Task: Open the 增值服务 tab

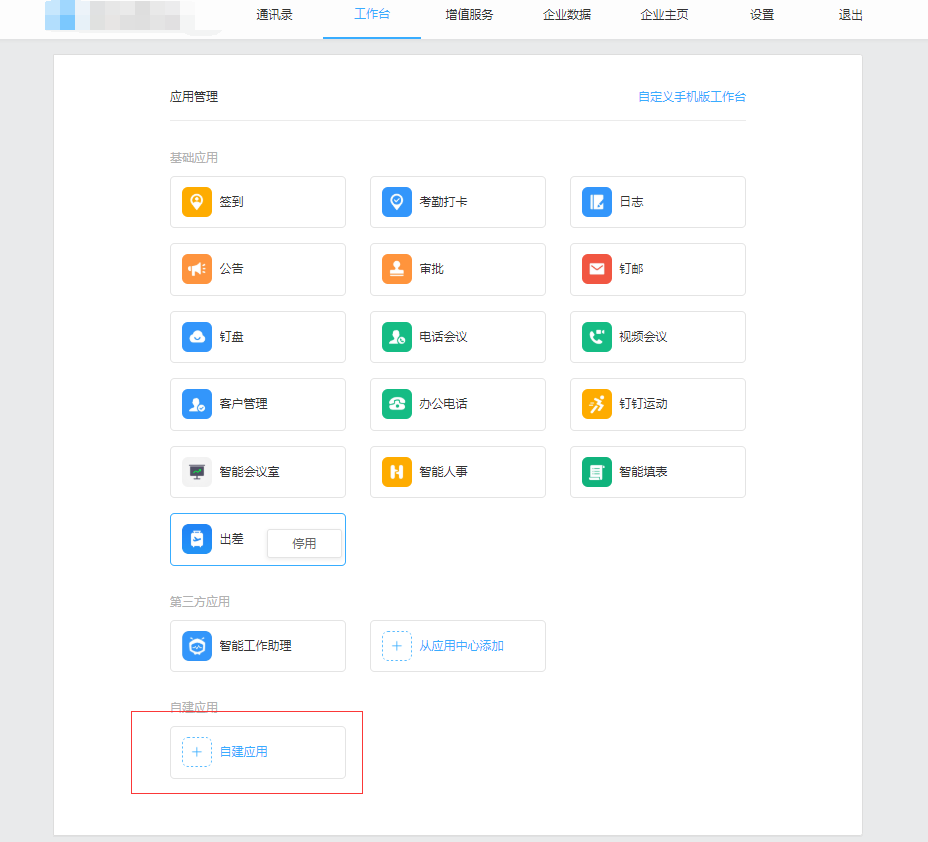Action: click(469, 15)
